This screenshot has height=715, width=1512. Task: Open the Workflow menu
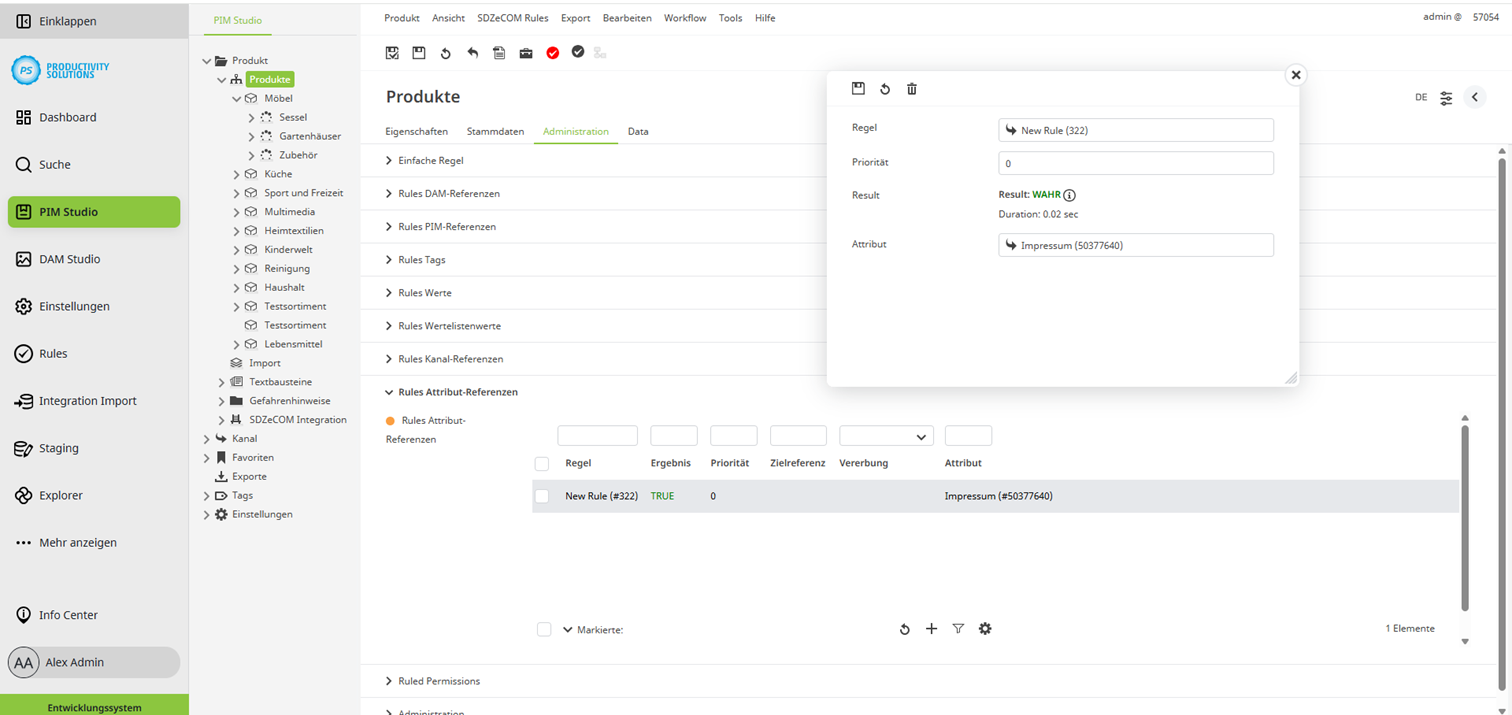684,17
